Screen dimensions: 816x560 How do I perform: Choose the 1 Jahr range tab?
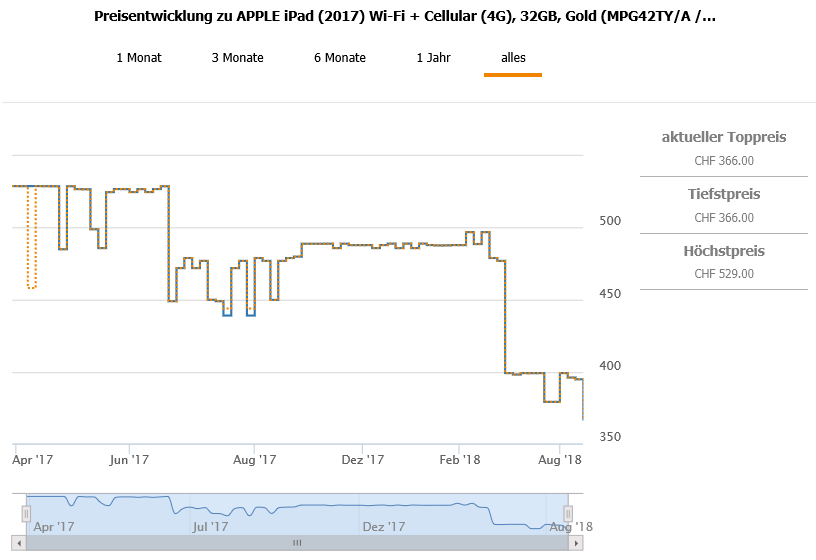pos(433,58)
